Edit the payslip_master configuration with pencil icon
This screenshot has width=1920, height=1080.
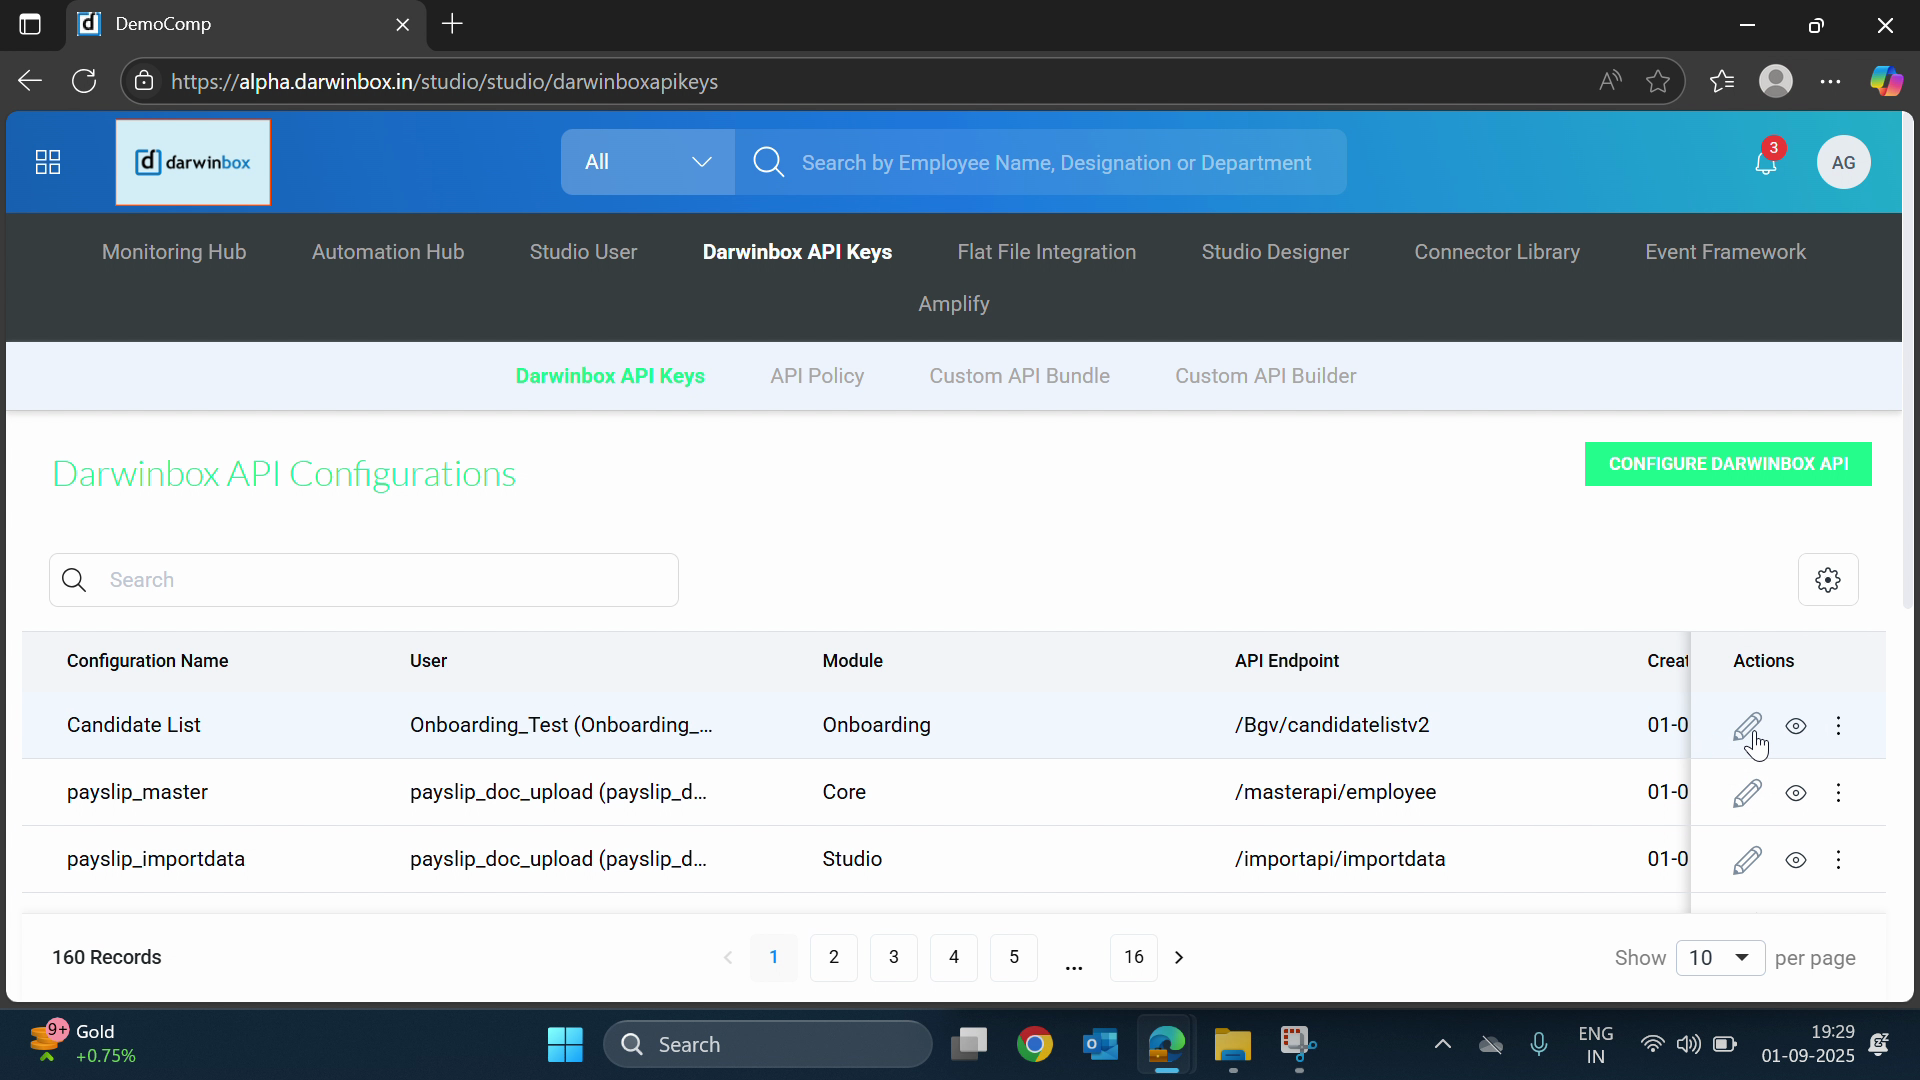pos(1746,793)
